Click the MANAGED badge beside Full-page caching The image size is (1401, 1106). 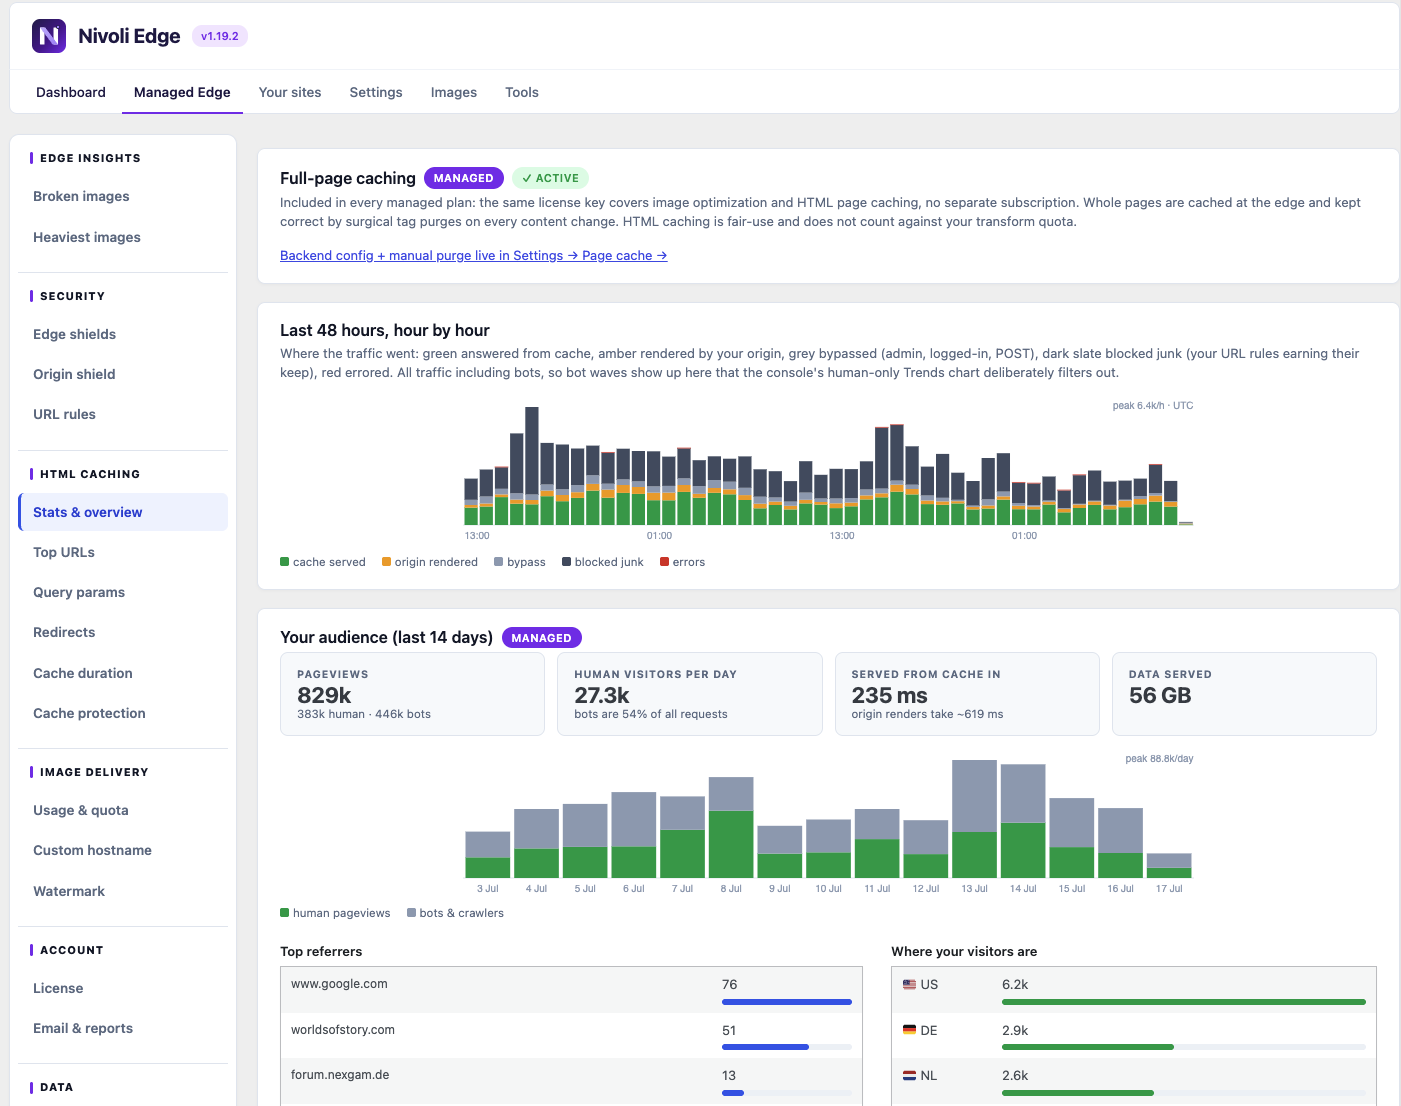(463, 178)
